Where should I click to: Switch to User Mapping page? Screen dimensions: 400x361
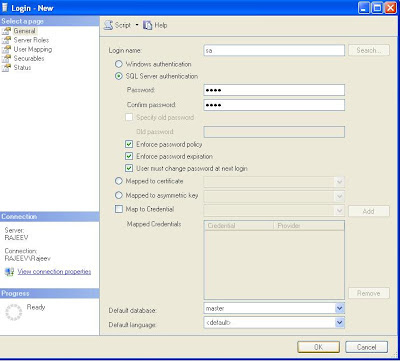pyautogui.click(x=33, y=49)
